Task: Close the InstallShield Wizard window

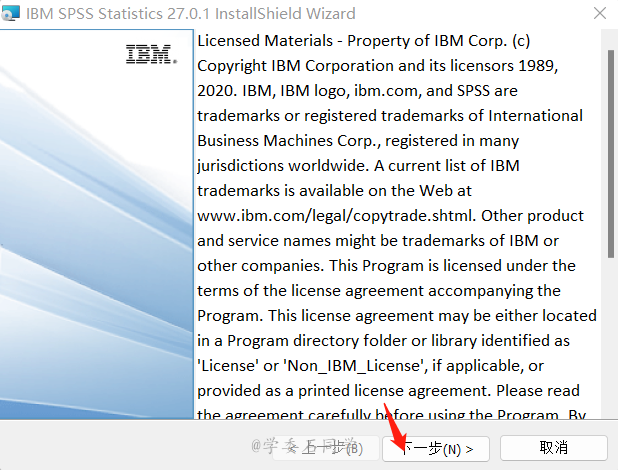Action: [x=598, y=15]
